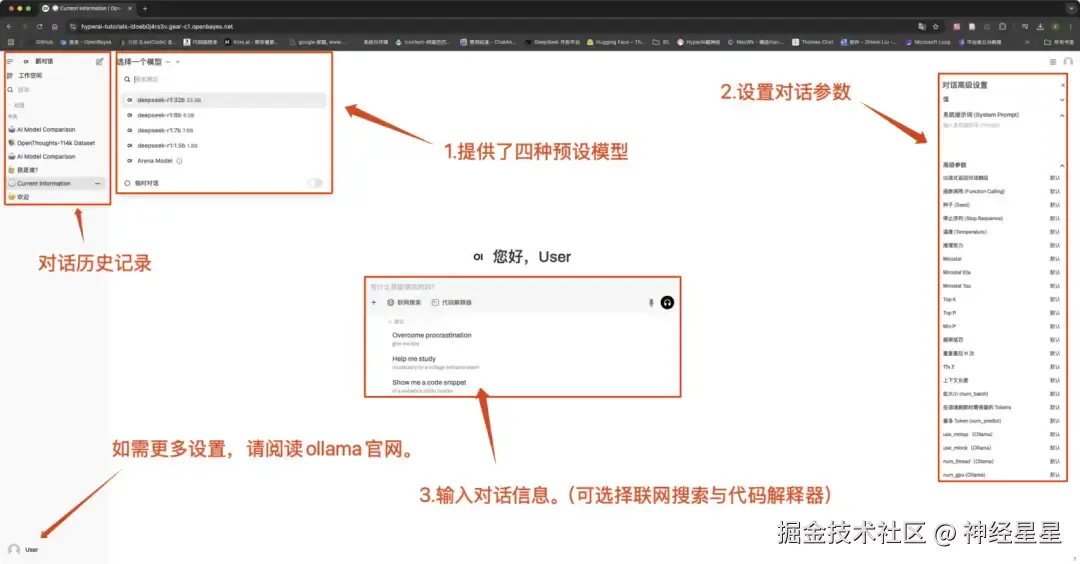Expand the 值 section chevron
Image resolution: width=1080 pixels, height=564 pixels.
pos(1062,100)
